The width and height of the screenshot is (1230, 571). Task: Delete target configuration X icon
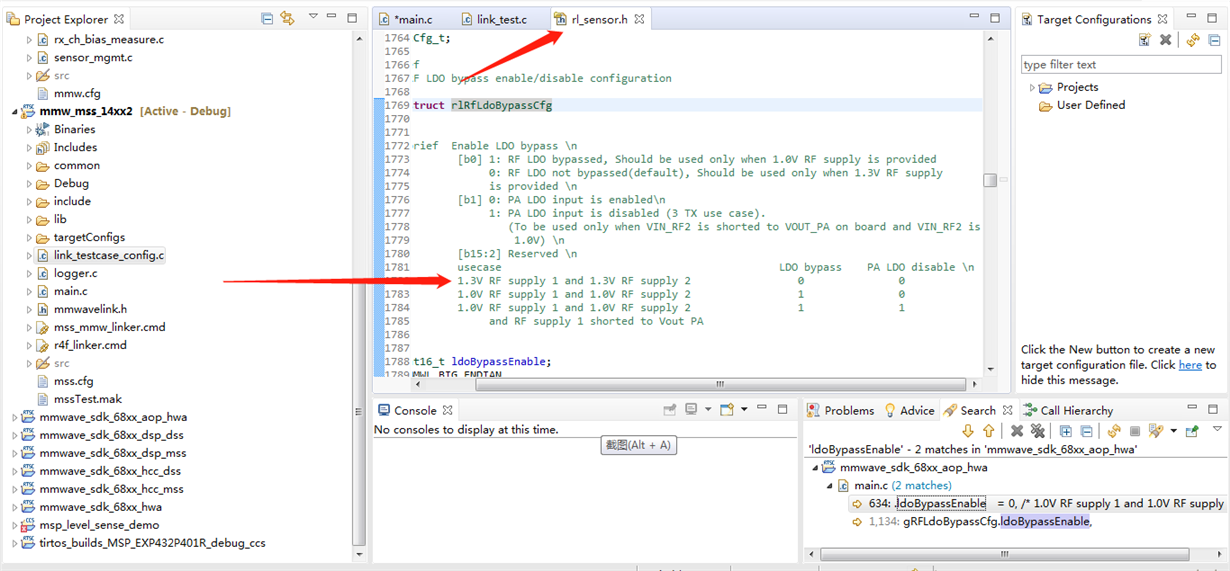(x=1165, y=40)
